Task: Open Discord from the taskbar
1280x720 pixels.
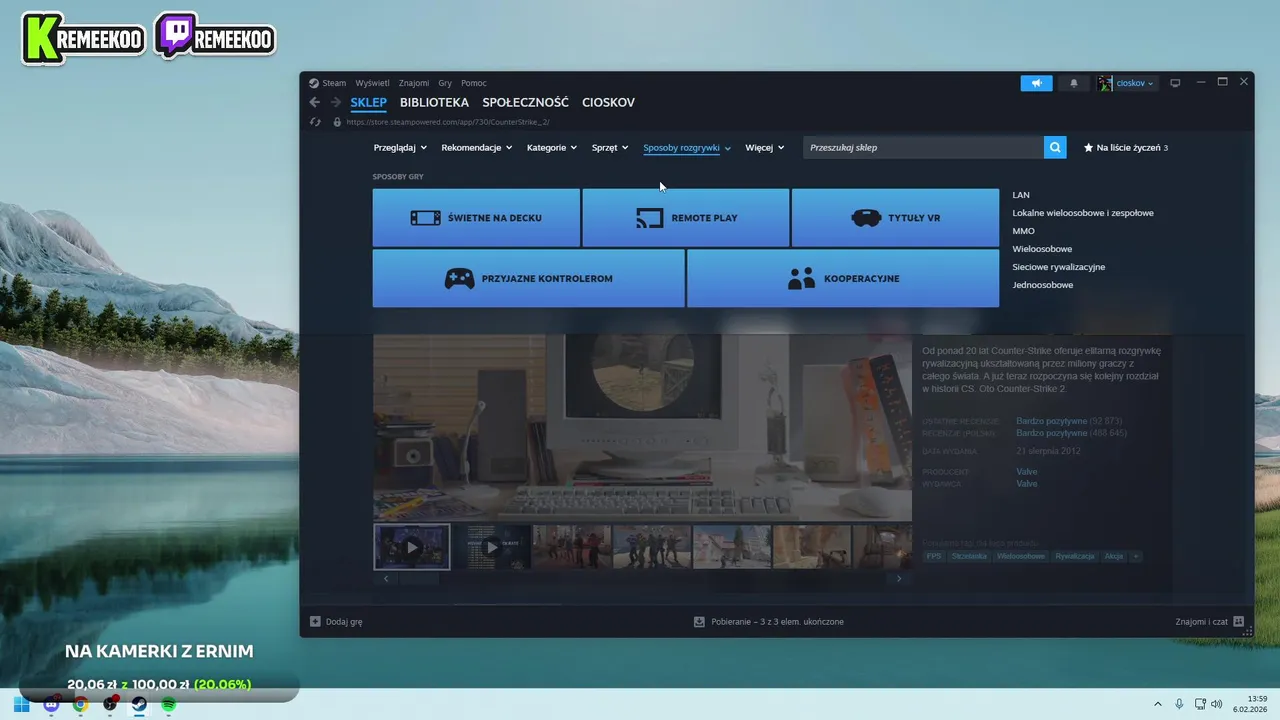Action: [51, 704]
